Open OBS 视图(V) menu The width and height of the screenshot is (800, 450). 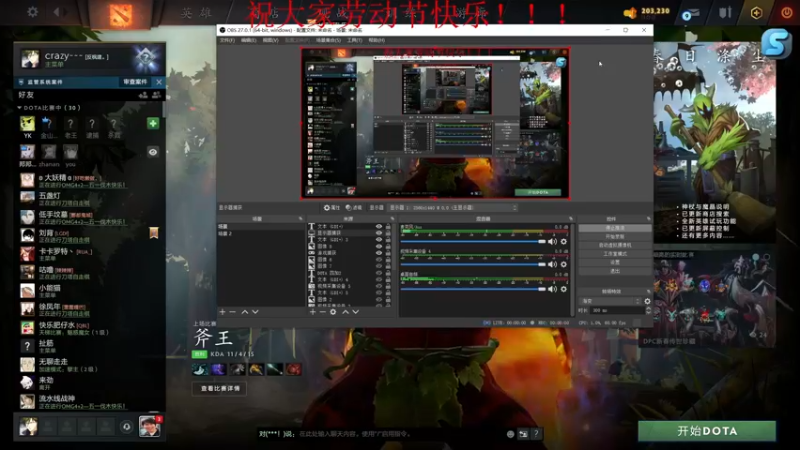(x=270, y=40)
